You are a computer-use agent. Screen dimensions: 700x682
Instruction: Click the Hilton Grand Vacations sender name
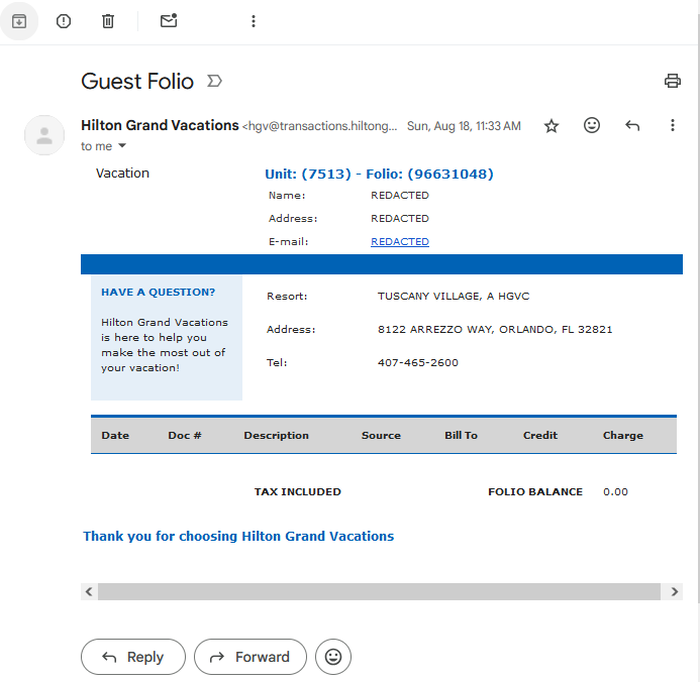160,125
